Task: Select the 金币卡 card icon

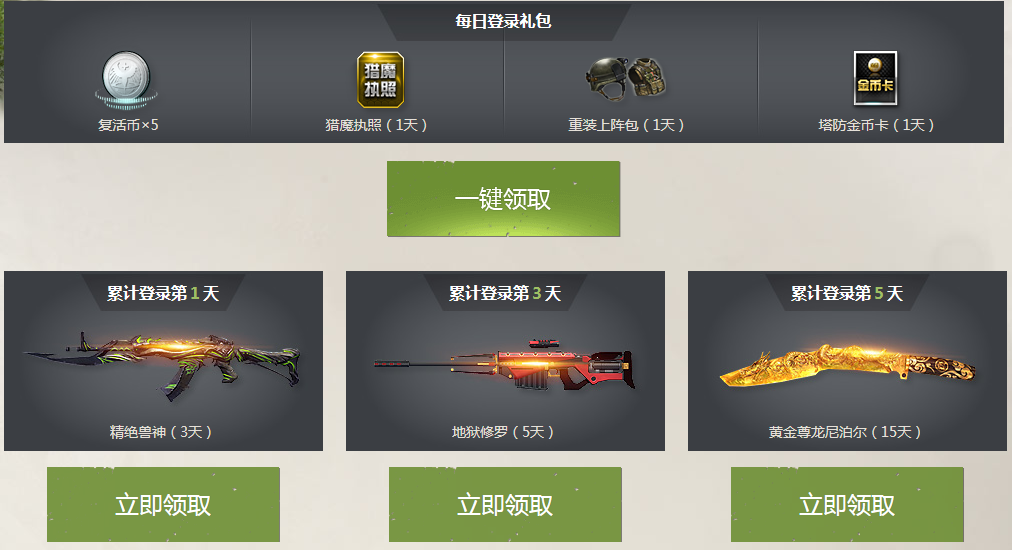Action: (x=875, y=79)
